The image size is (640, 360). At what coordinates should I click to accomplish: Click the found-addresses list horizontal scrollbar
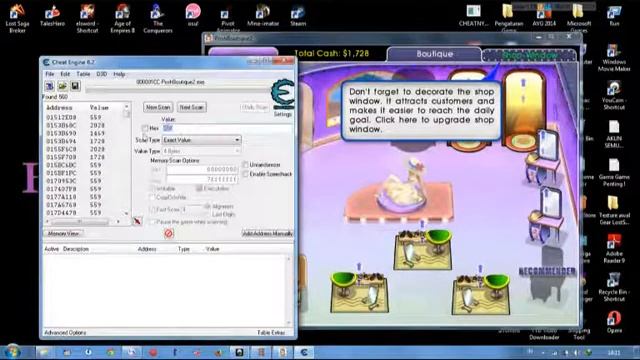[x=83, y=222]
